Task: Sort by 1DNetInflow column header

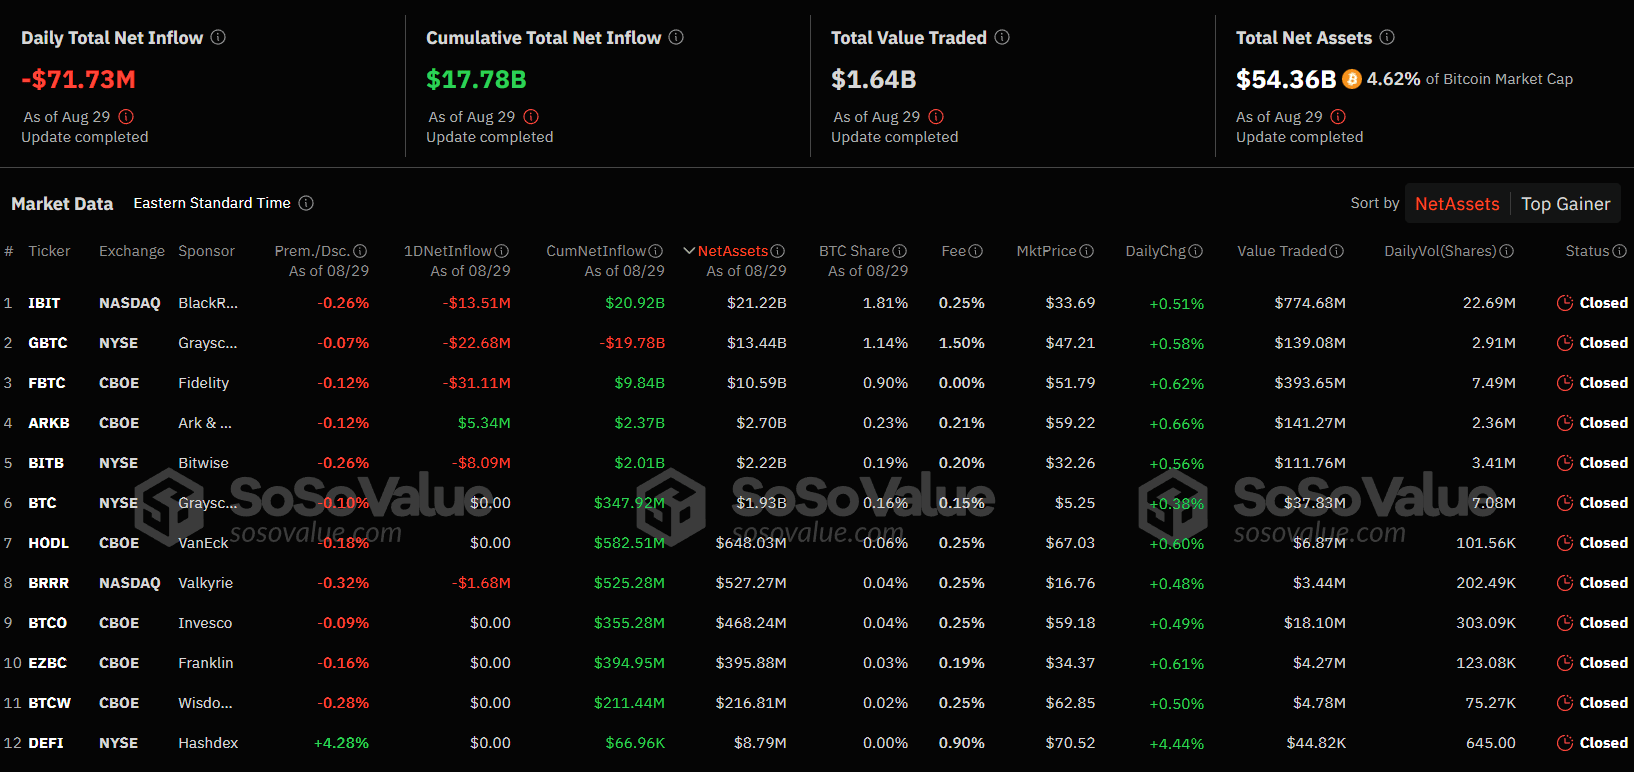Action: (x=448, y=251)
